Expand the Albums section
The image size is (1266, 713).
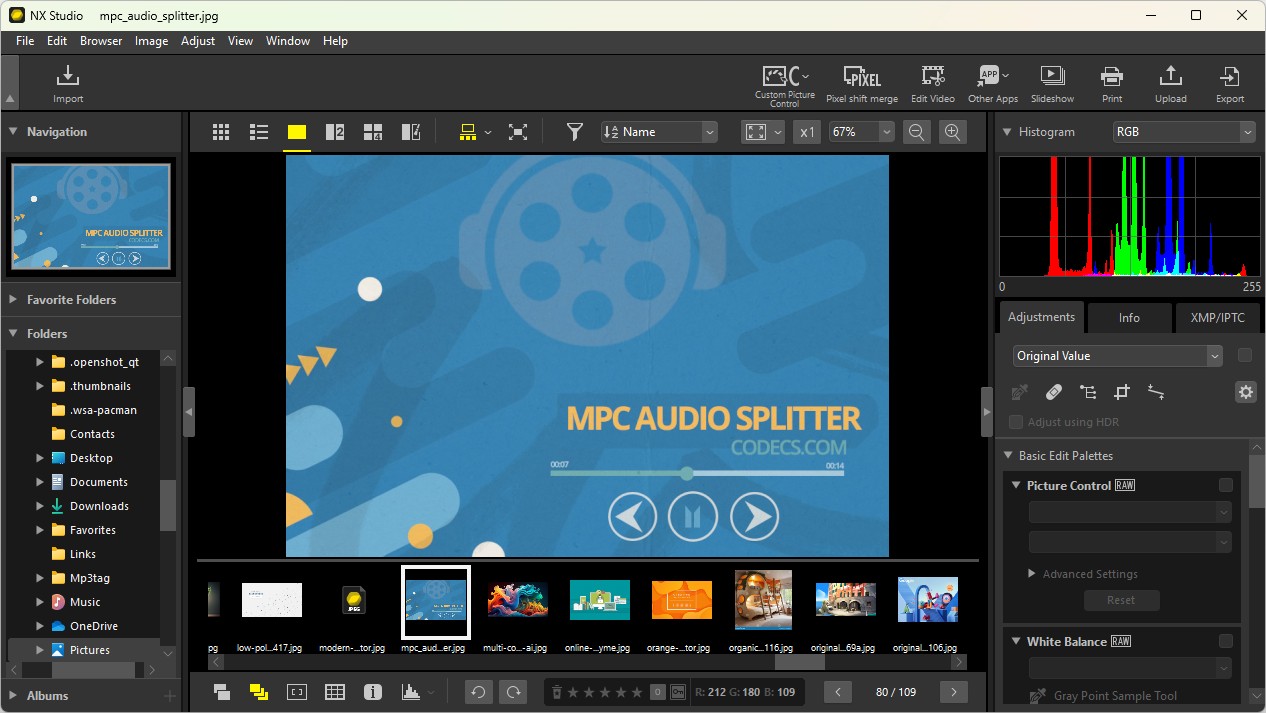click(14, 695)
